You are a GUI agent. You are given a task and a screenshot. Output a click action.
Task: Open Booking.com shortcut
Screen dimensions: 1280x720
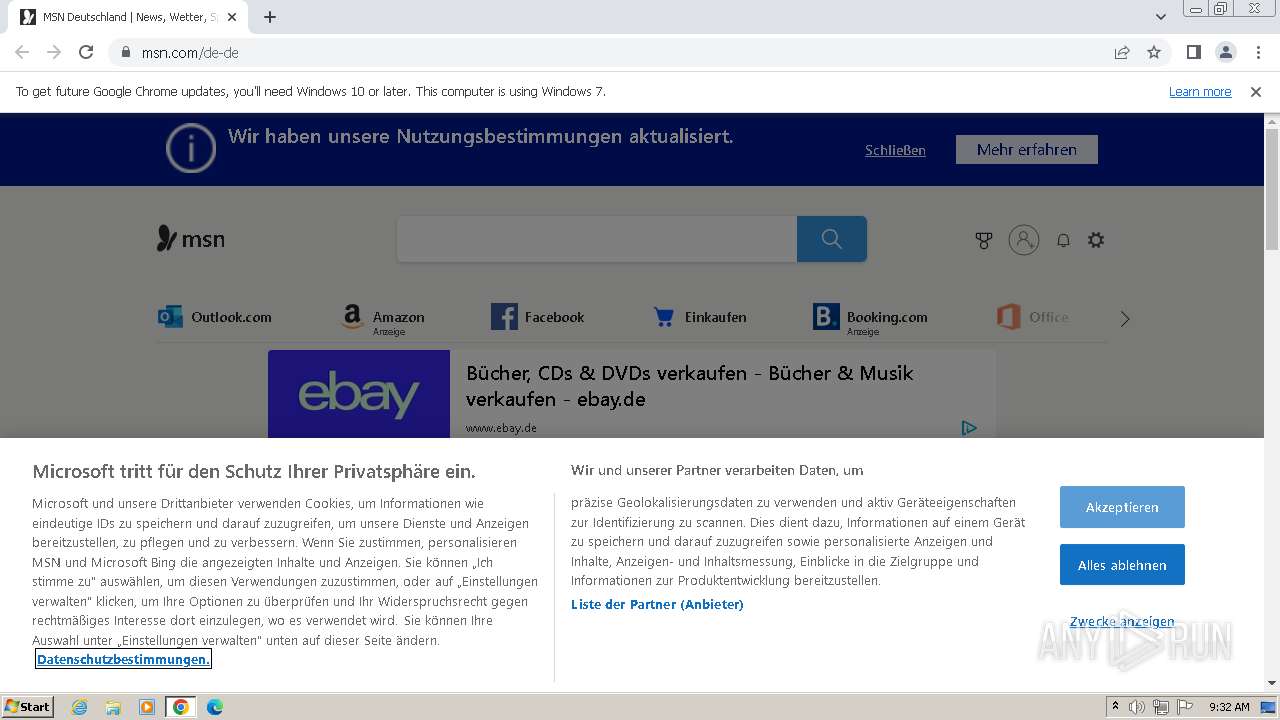click(x=871, y=319)
